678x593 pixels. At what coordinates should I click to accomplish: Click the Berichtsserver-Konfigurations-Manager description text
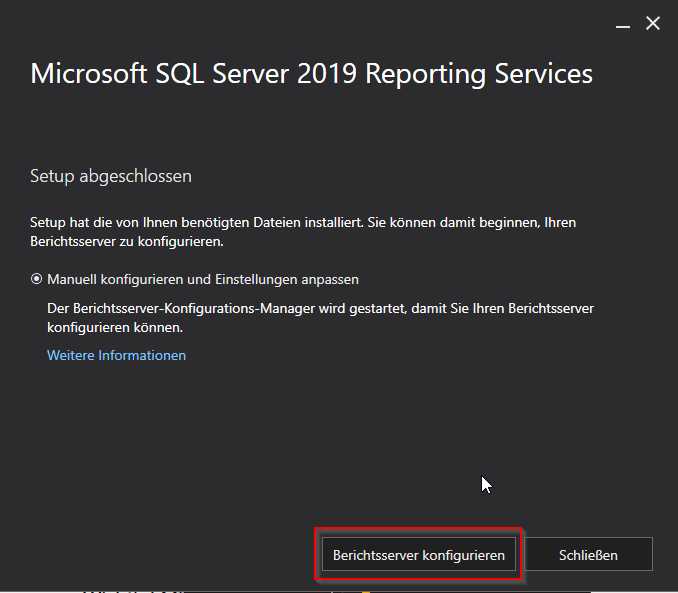320,318
